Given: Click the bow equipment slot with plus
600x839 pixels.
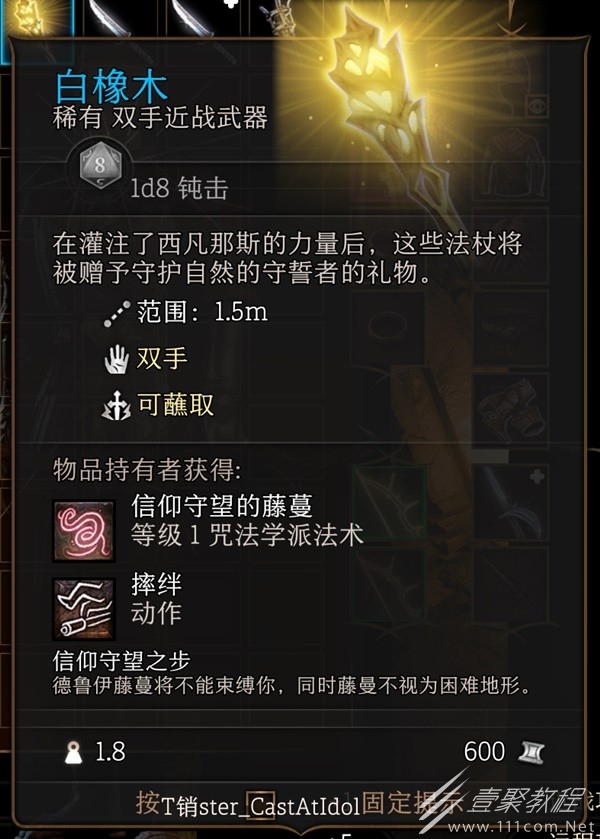Looking at the screenshot, I should coord(510,502).
